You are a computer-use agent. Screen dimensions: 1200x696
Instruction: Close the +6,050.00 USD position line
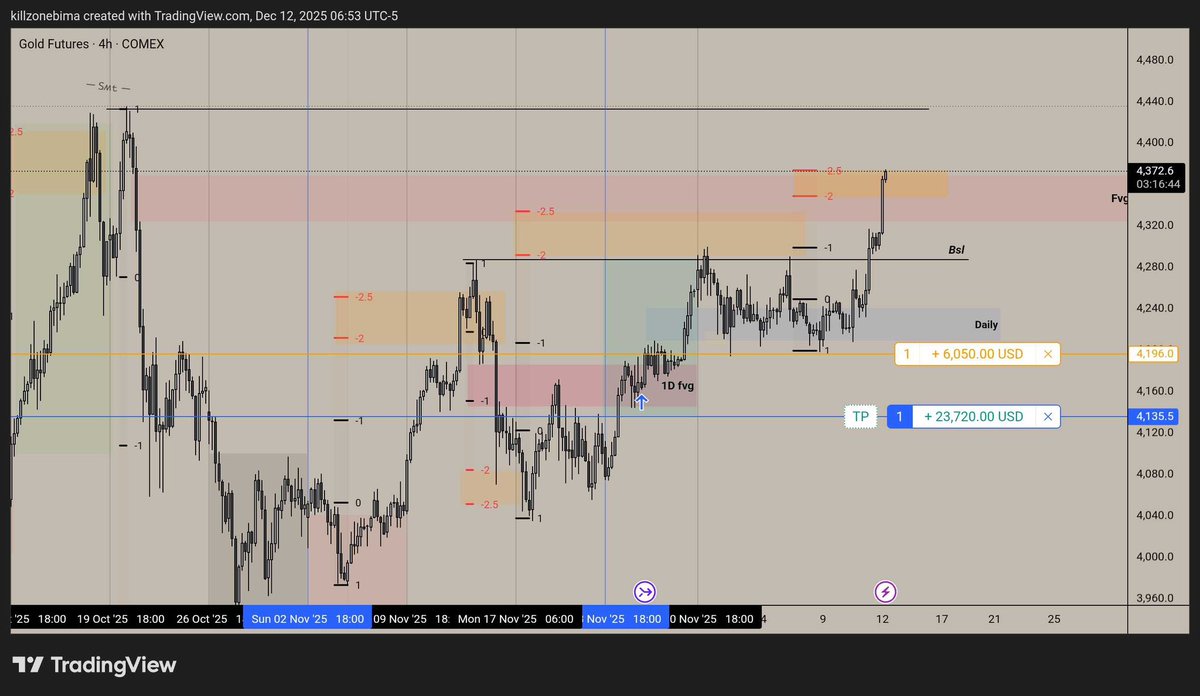[1047, 354]
